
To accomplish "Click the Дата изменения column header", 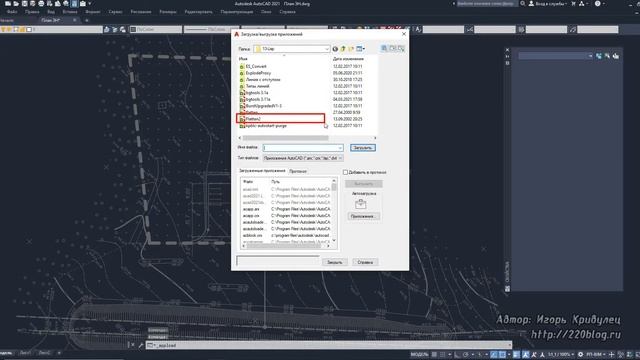I will [x=348, y=59].
